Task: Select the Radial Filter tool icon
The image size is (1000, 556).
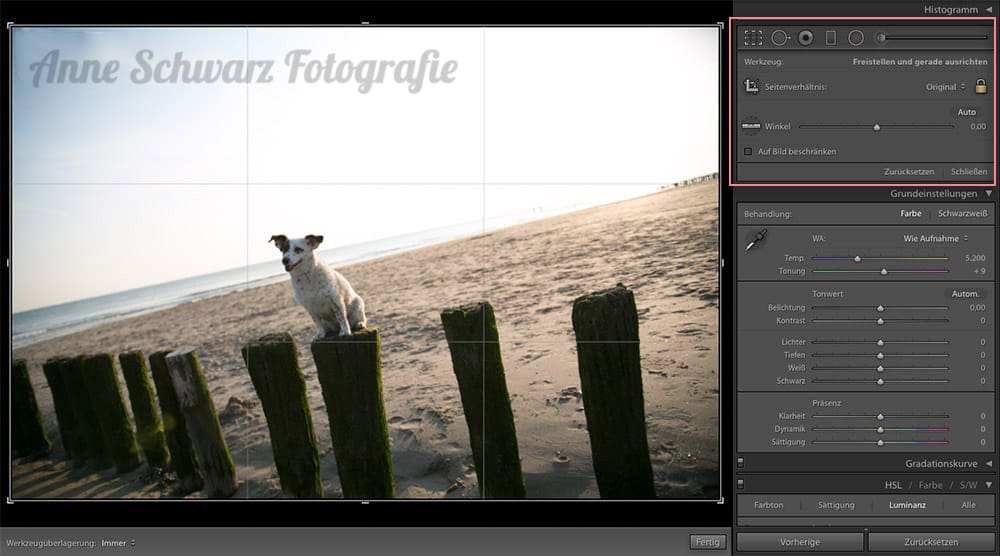Action: coord(856,38)
